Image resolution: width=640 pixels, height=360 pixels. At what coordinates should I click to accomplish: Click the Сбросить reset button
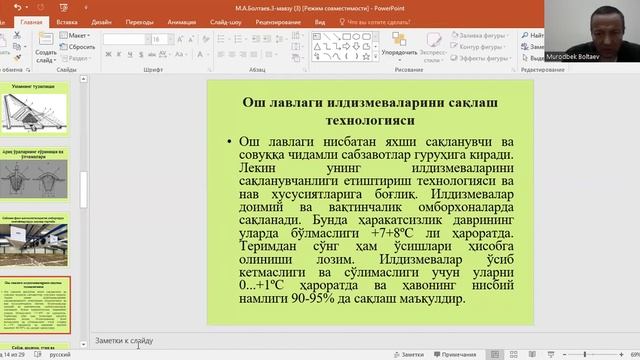point(77,47)
